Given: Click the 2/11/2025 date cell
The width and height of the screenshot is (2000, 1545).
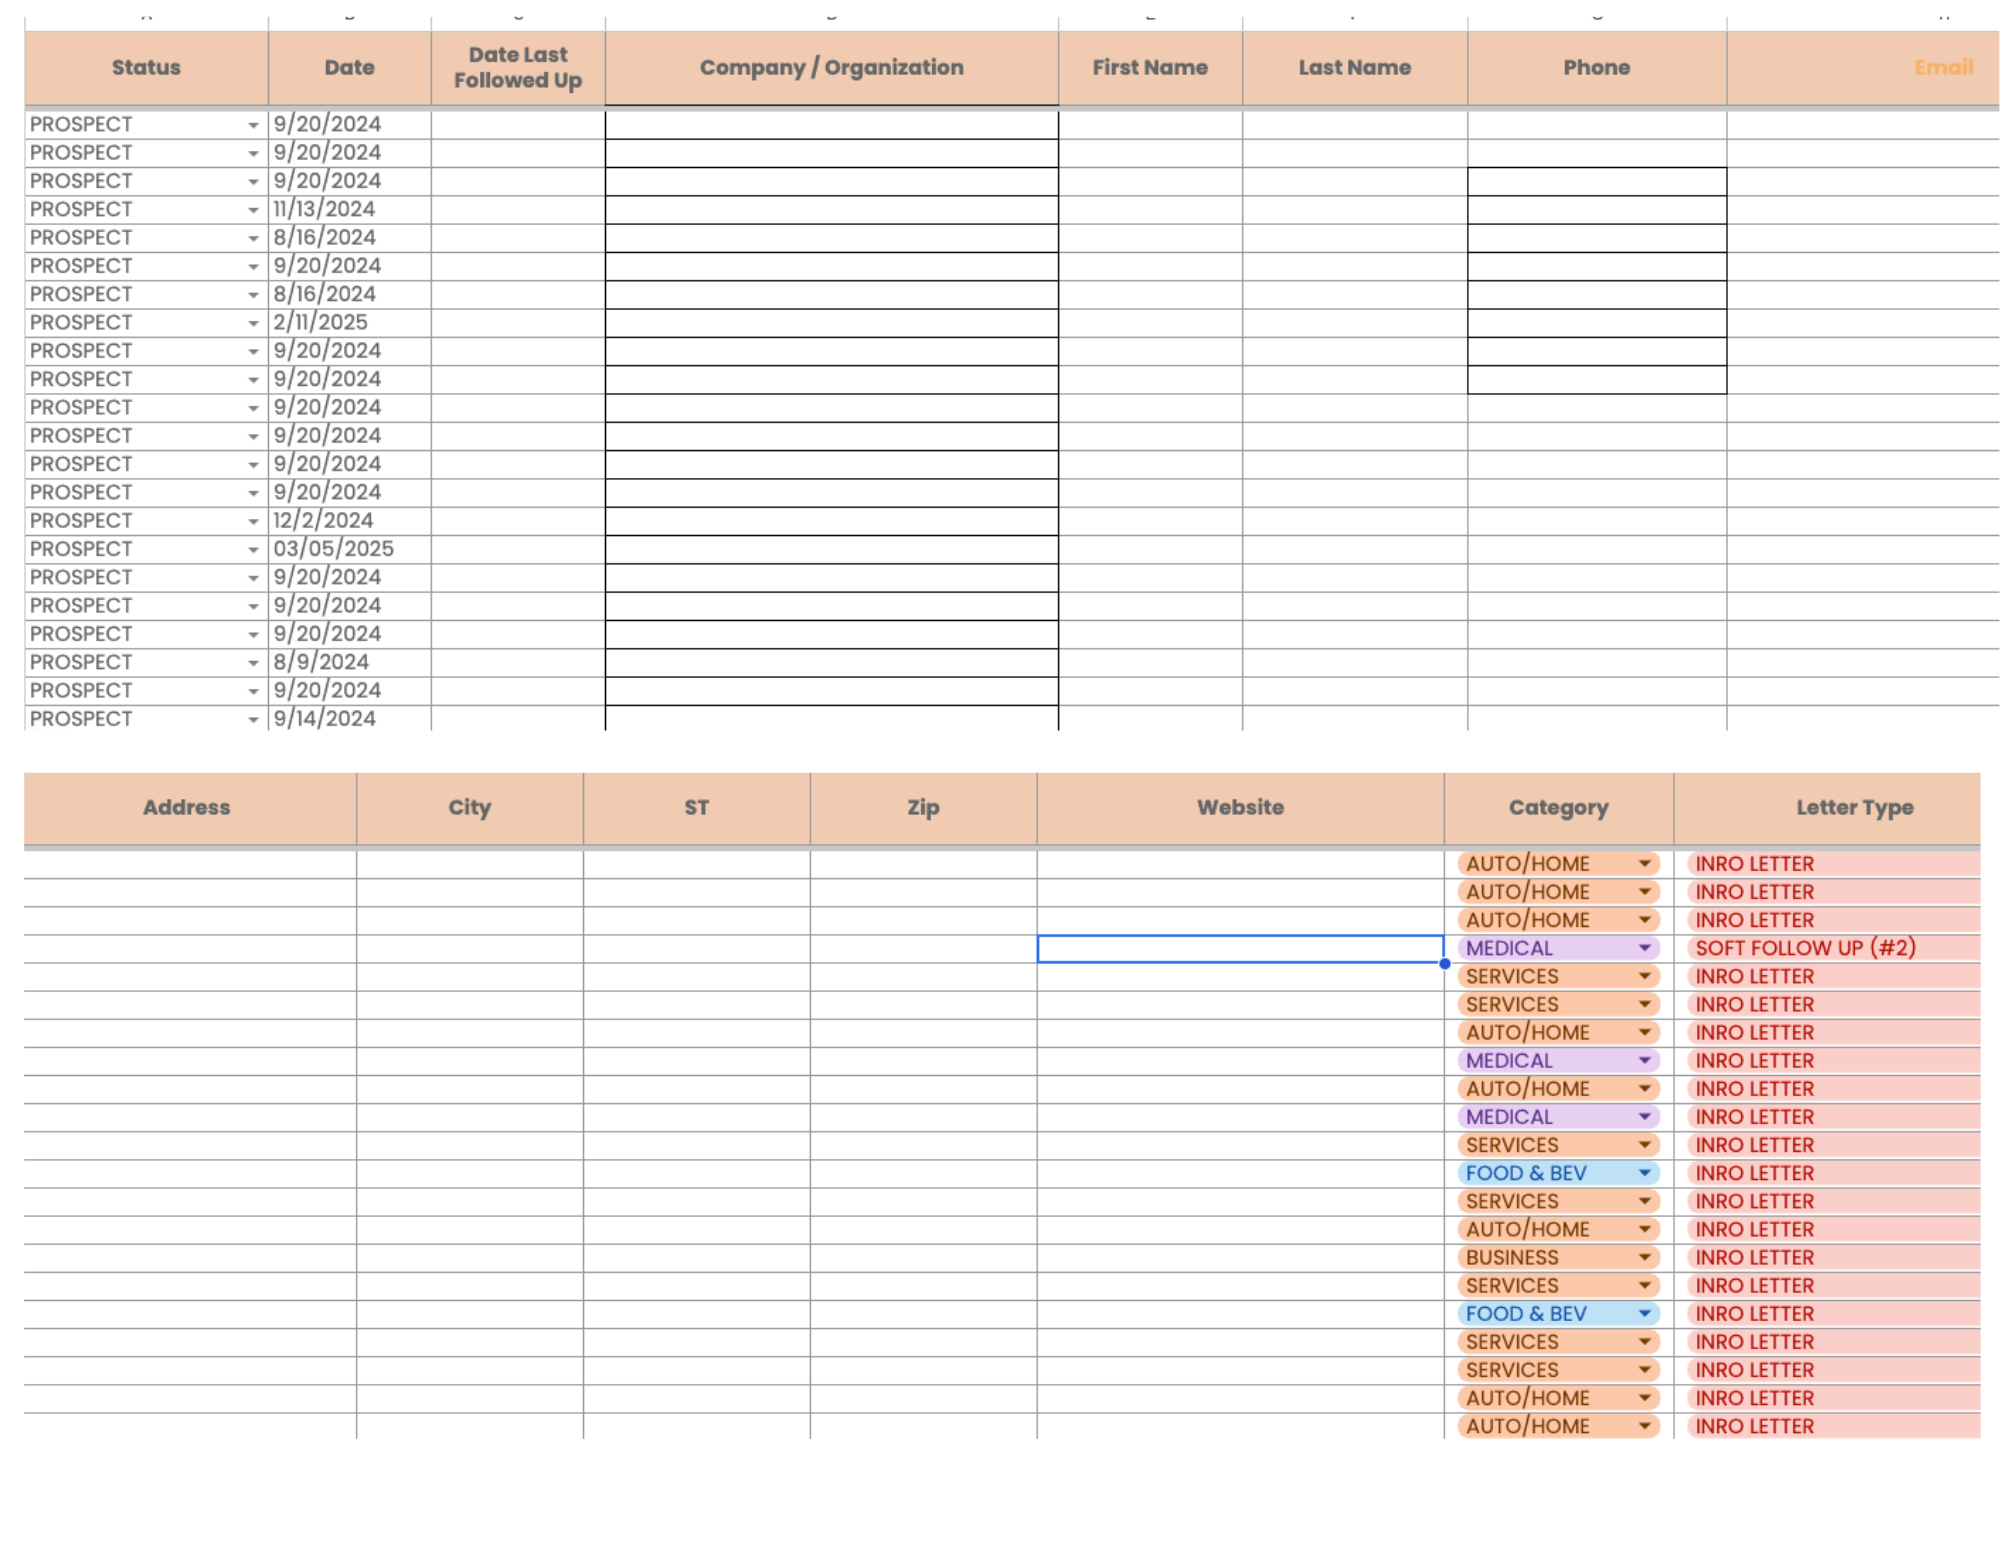Looking at the screenshot, I should [x=349, y=322].
